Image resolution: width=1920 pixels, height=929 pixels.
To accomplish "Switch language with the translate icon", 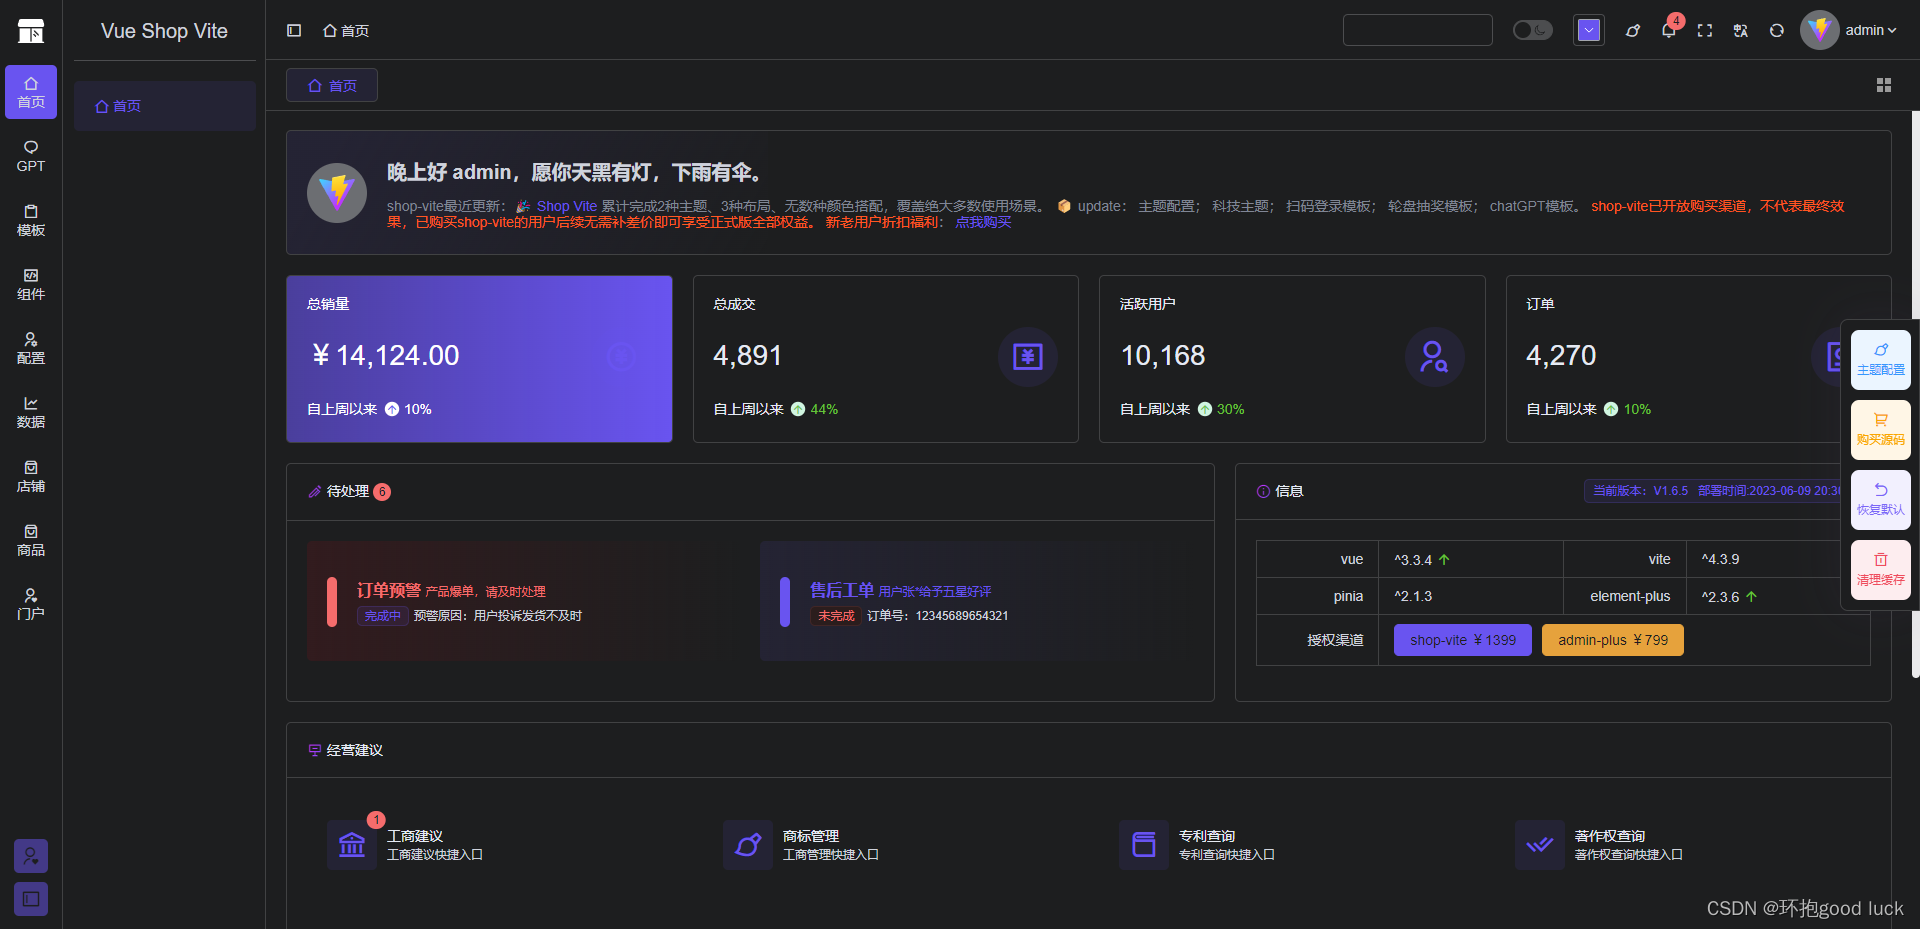I will (x=1740, y=30).
